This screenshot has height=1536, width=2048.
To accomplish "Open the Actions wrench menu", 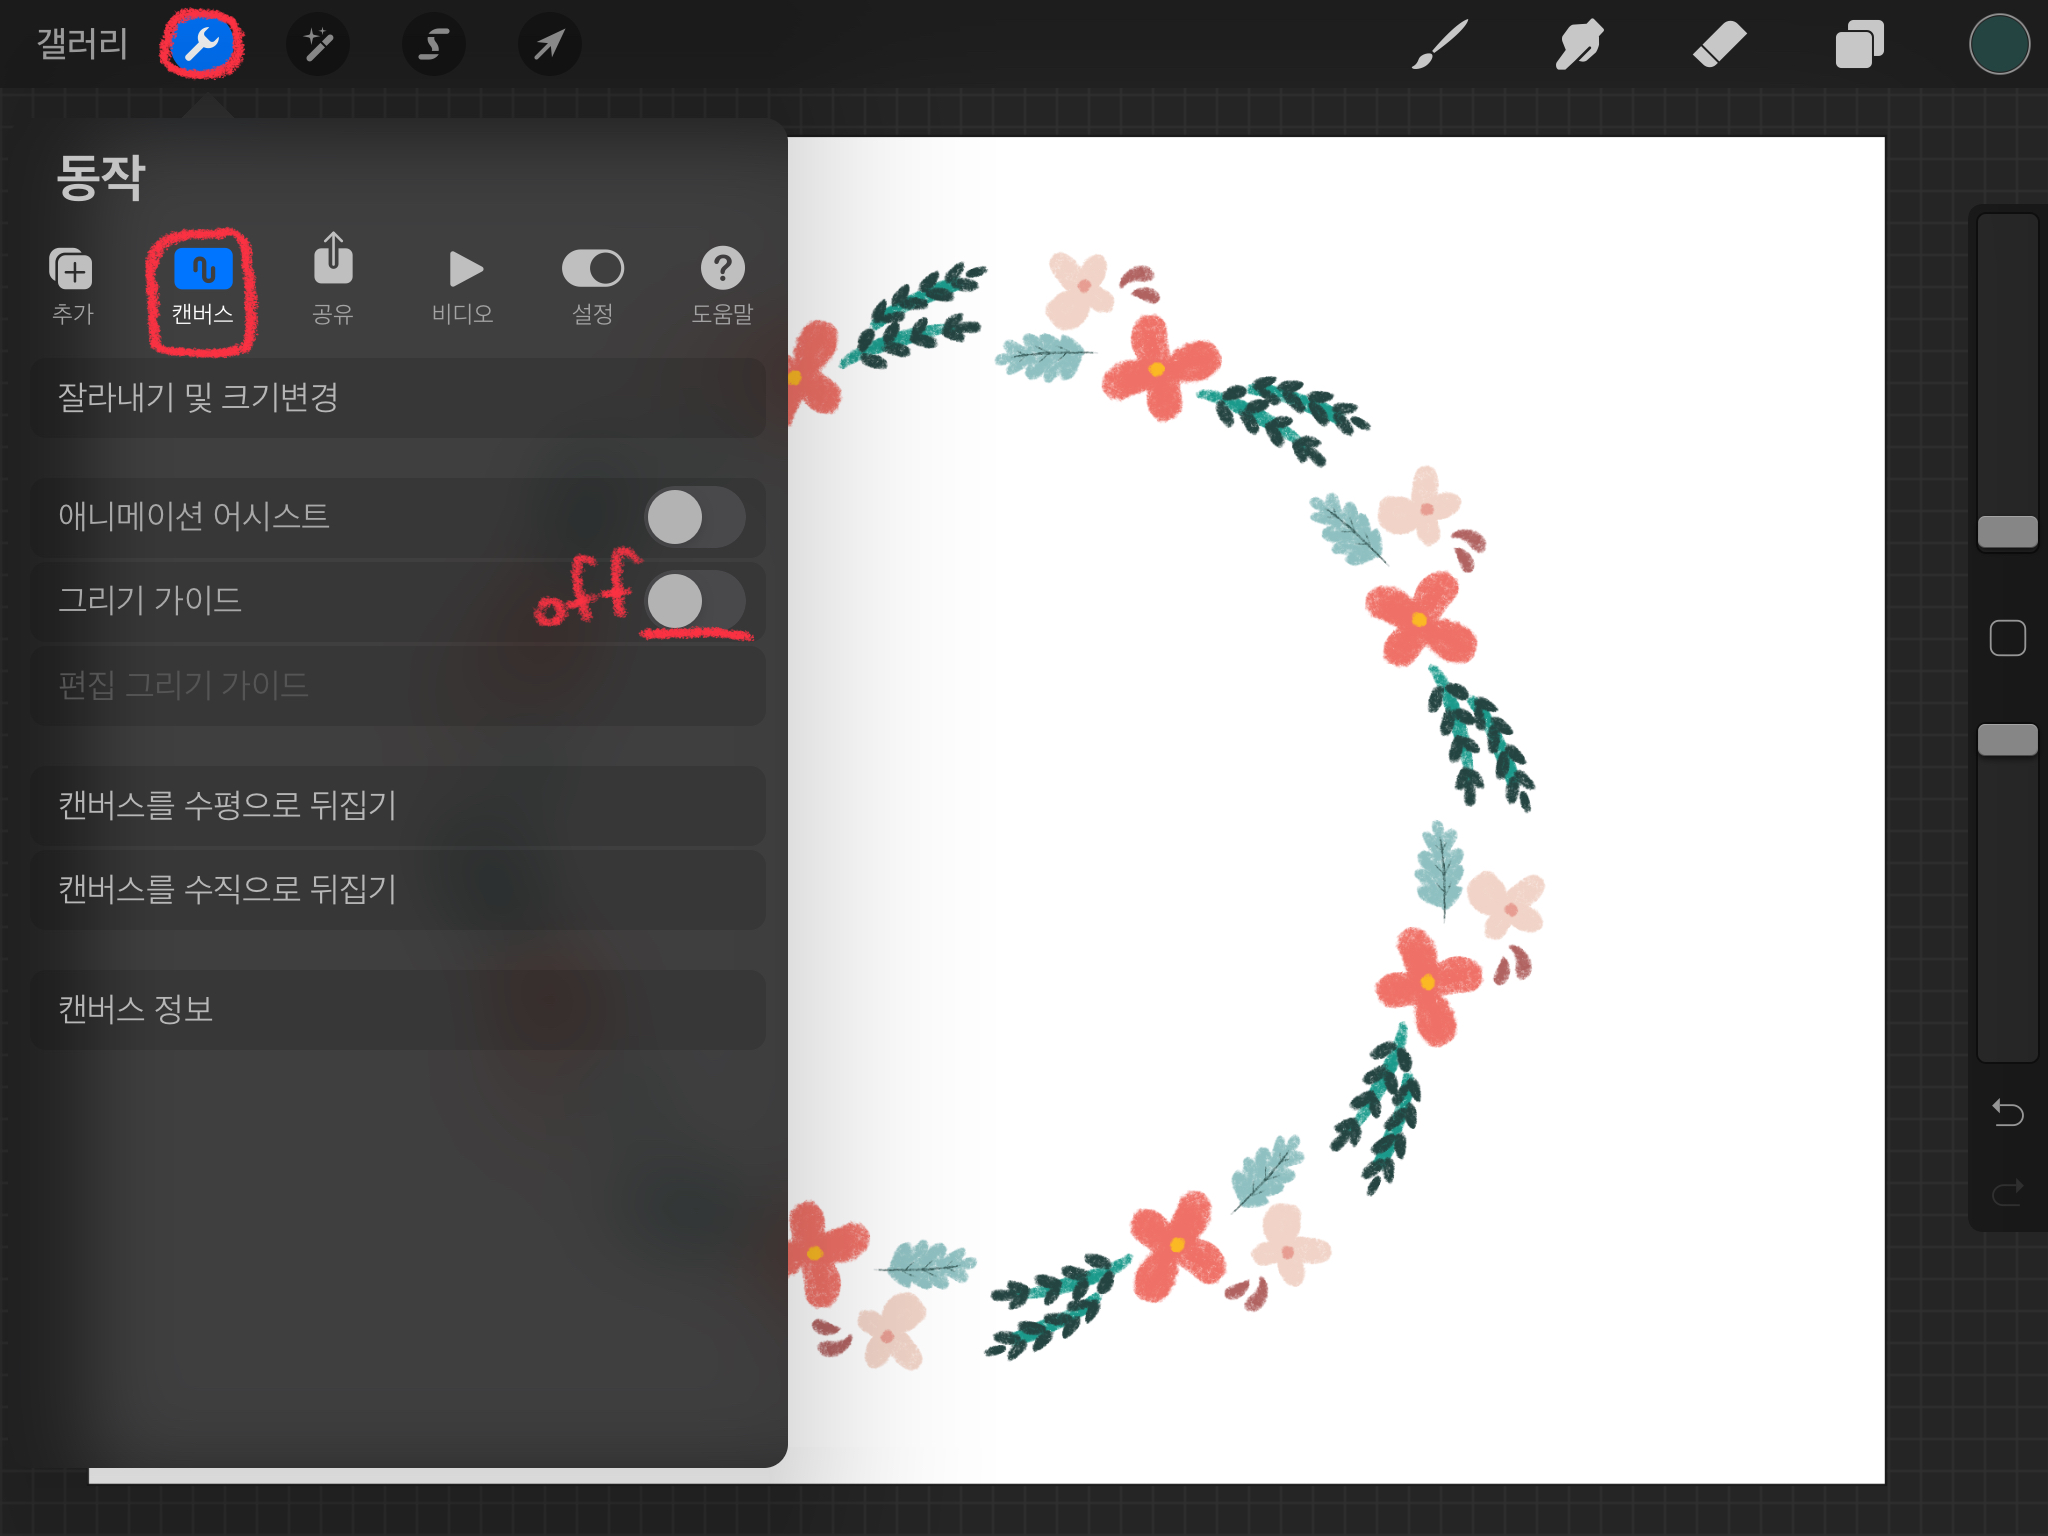I will (x=202, y=44).
